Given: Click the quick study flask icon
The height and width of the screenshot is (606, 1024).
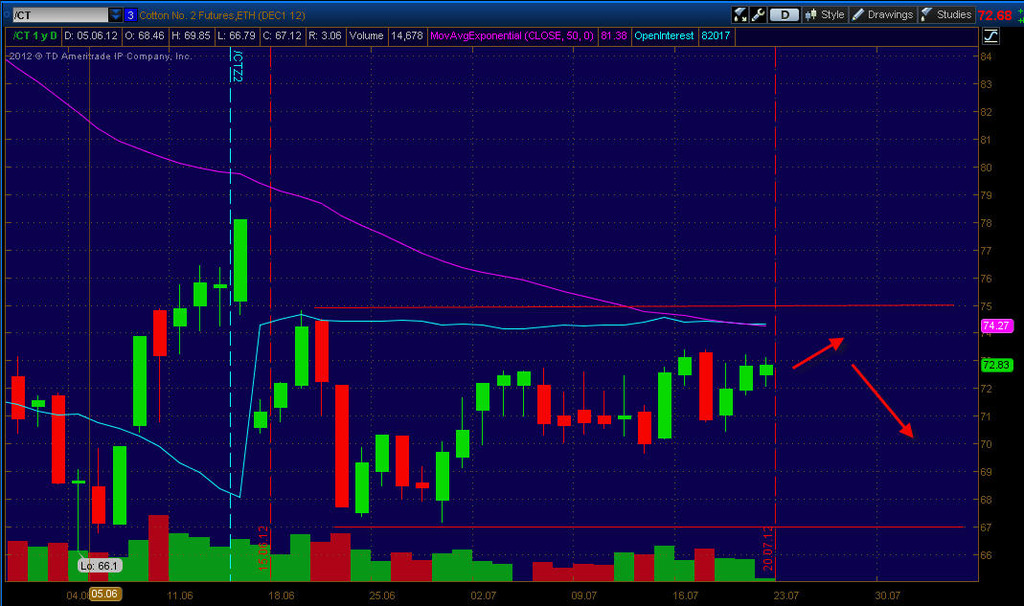Looking at the screenshot, I should (x=740, y=14).
